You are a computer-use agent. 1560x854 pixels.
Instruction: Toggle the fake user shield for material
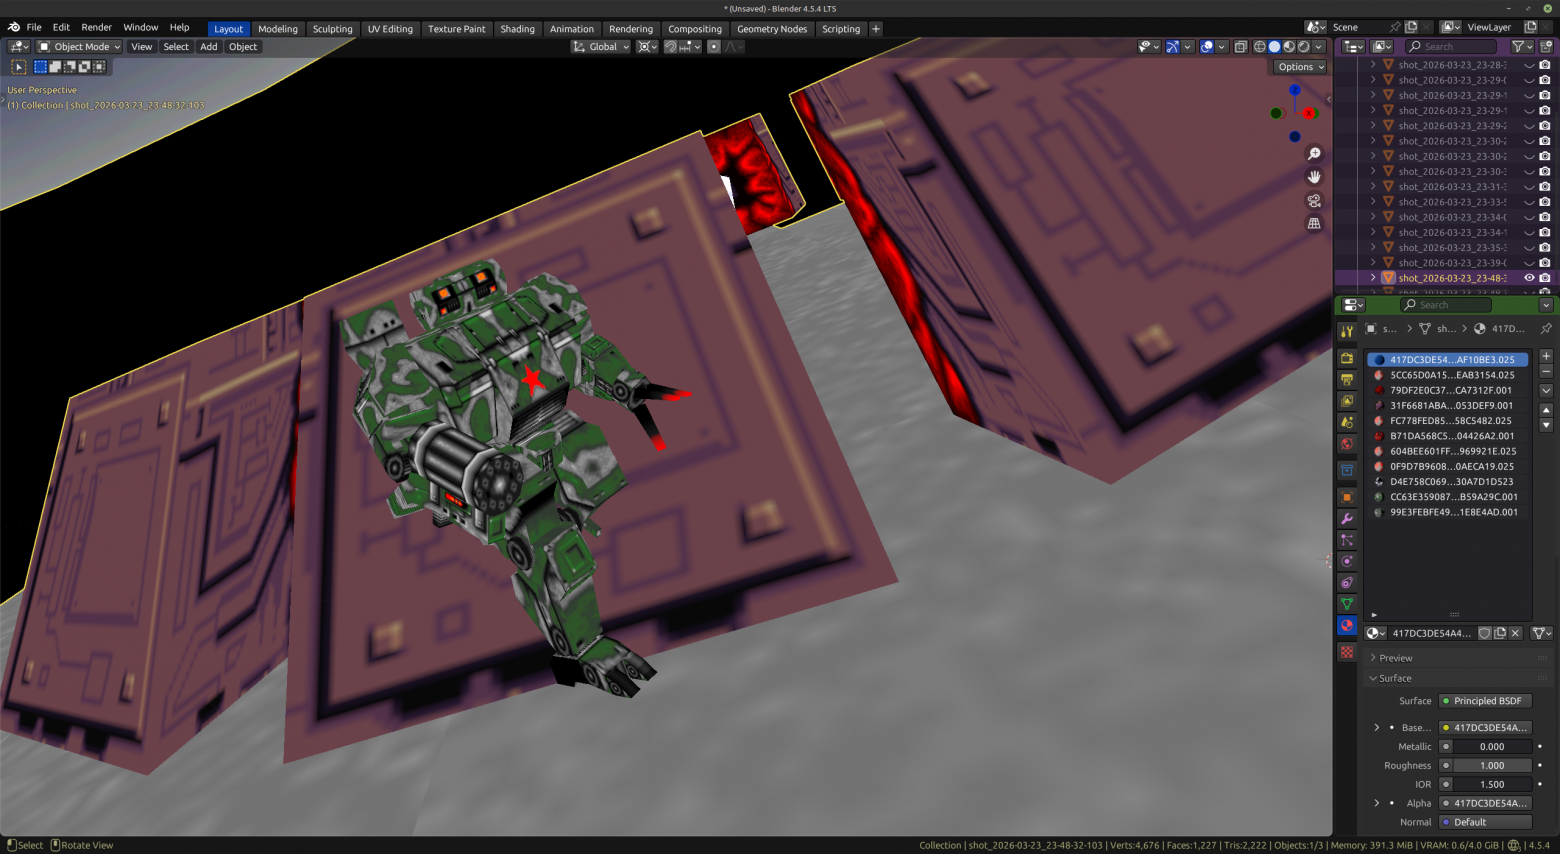[1485, 633]
